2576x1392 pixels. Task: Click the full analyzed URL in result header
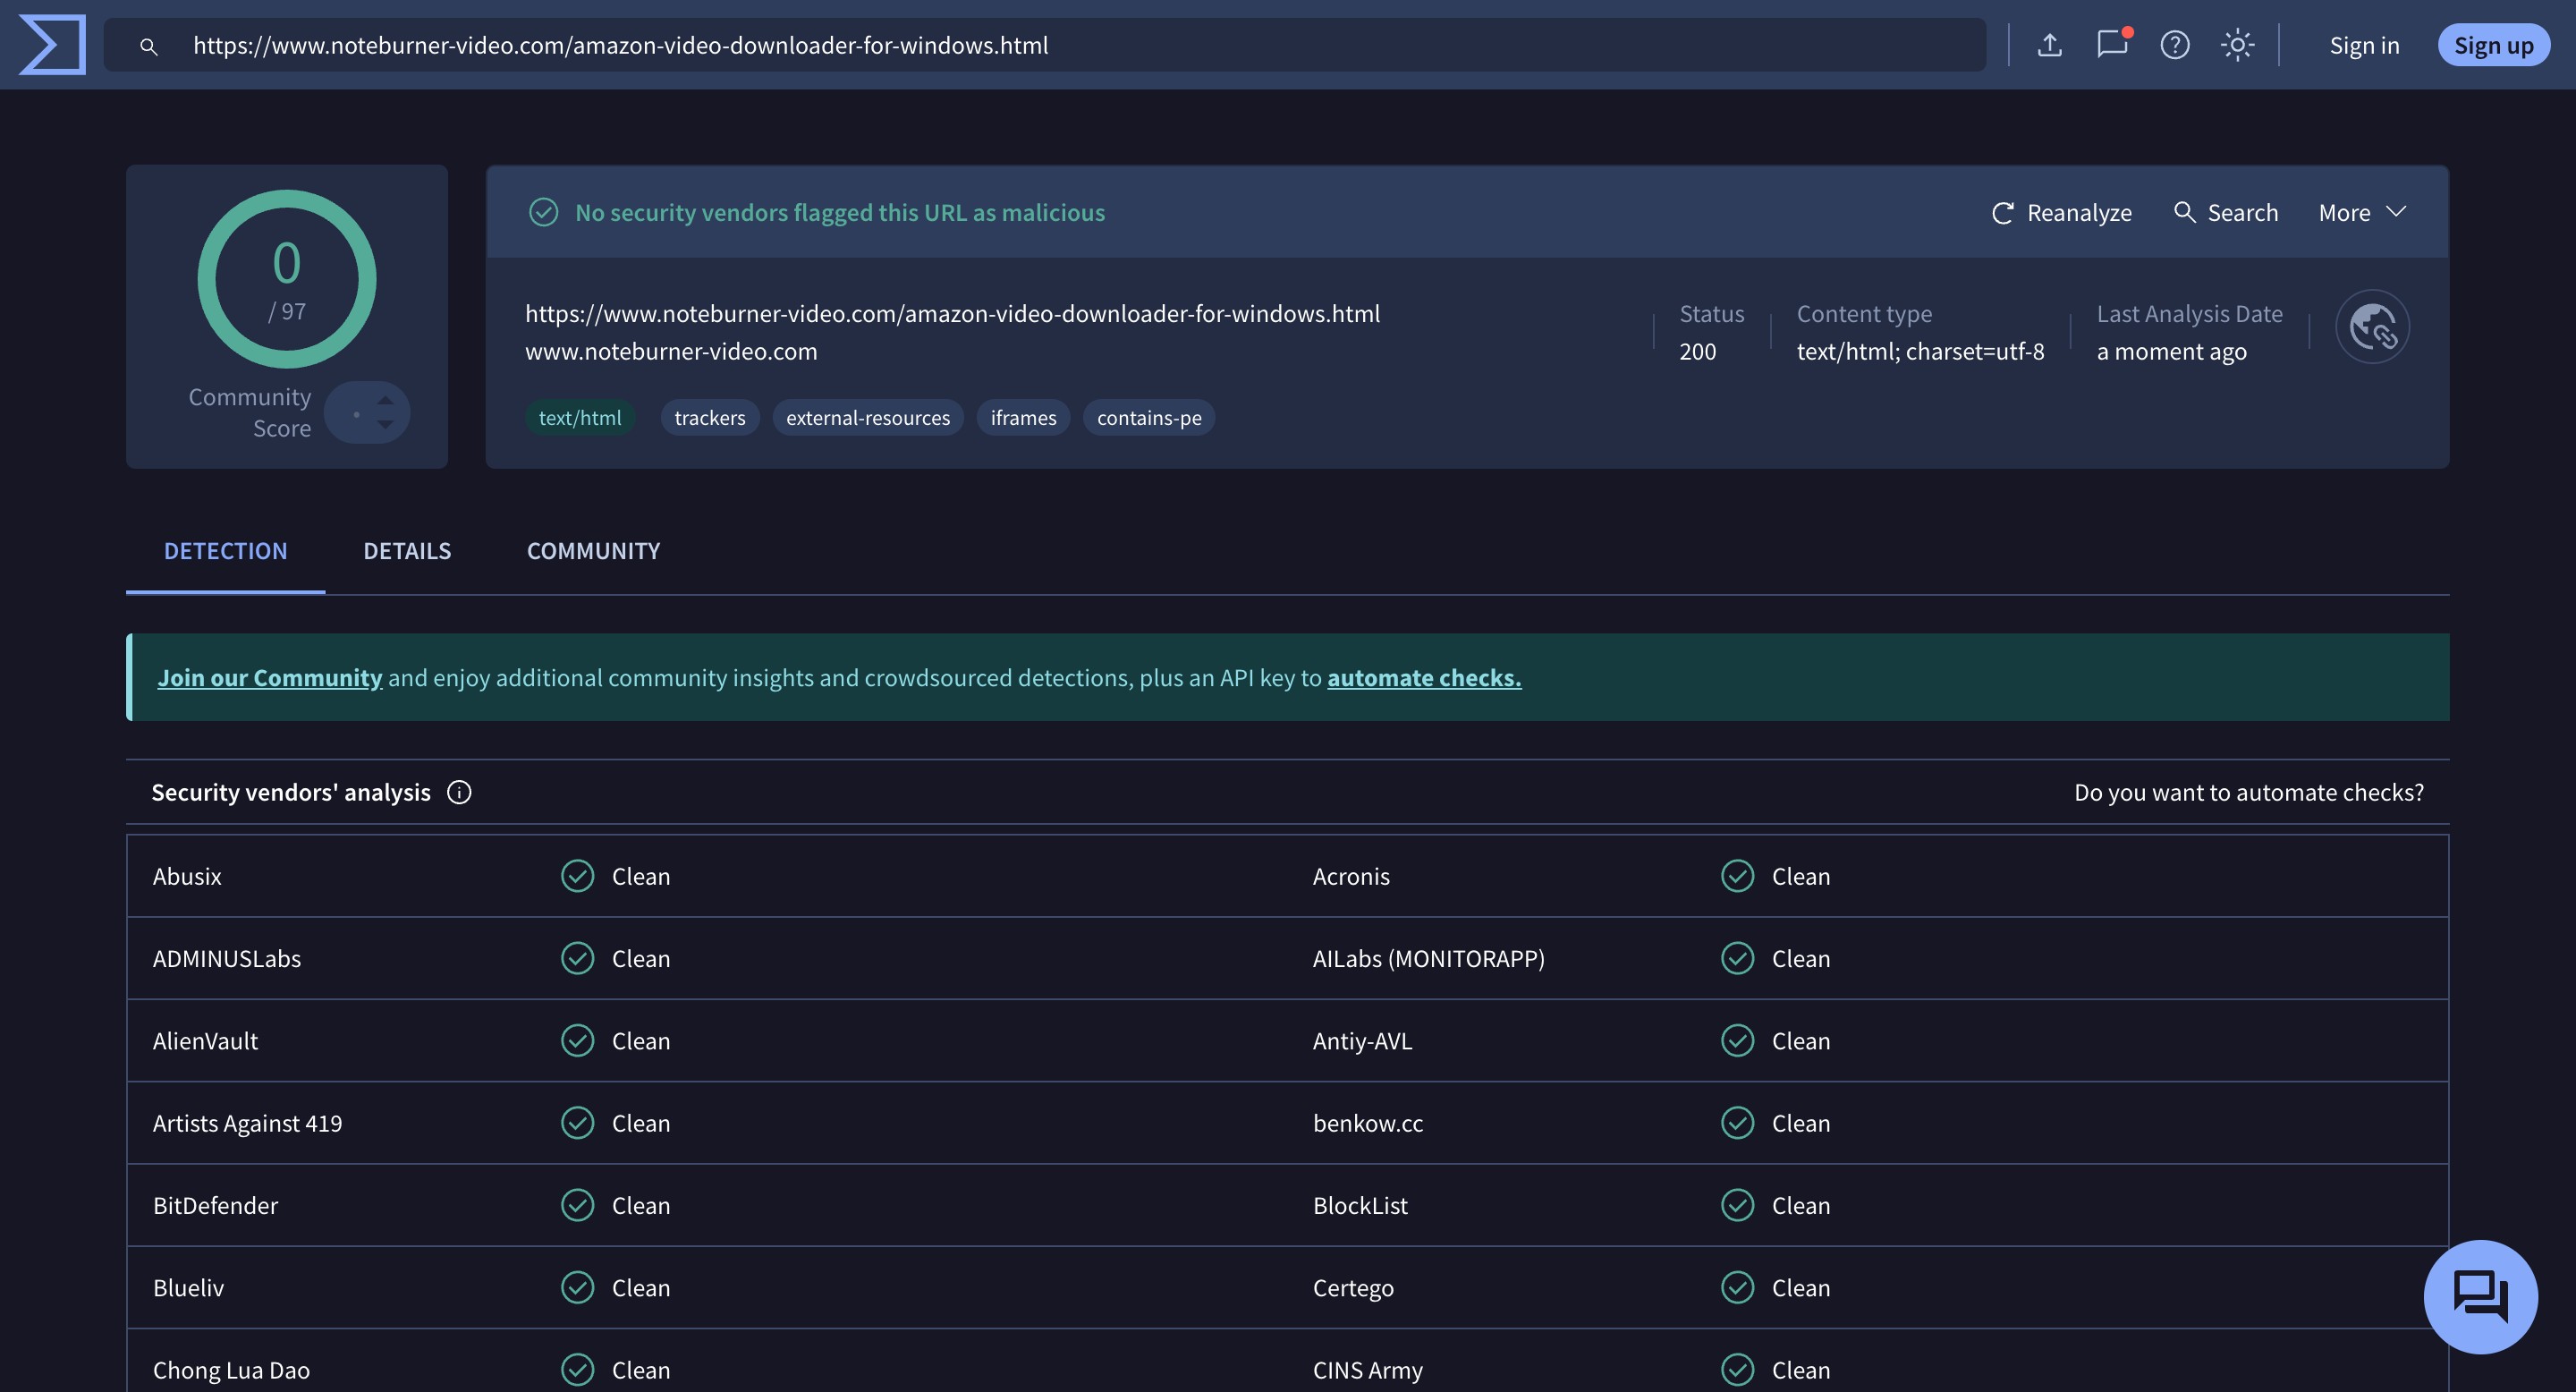(x=952, y=314)
